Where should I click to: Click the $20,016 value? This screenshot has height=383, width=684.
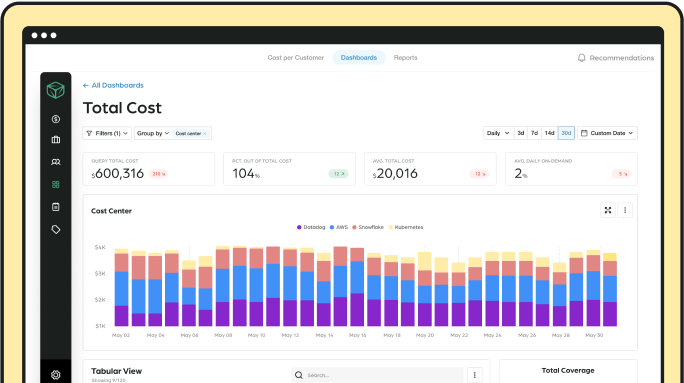(395, 174)
